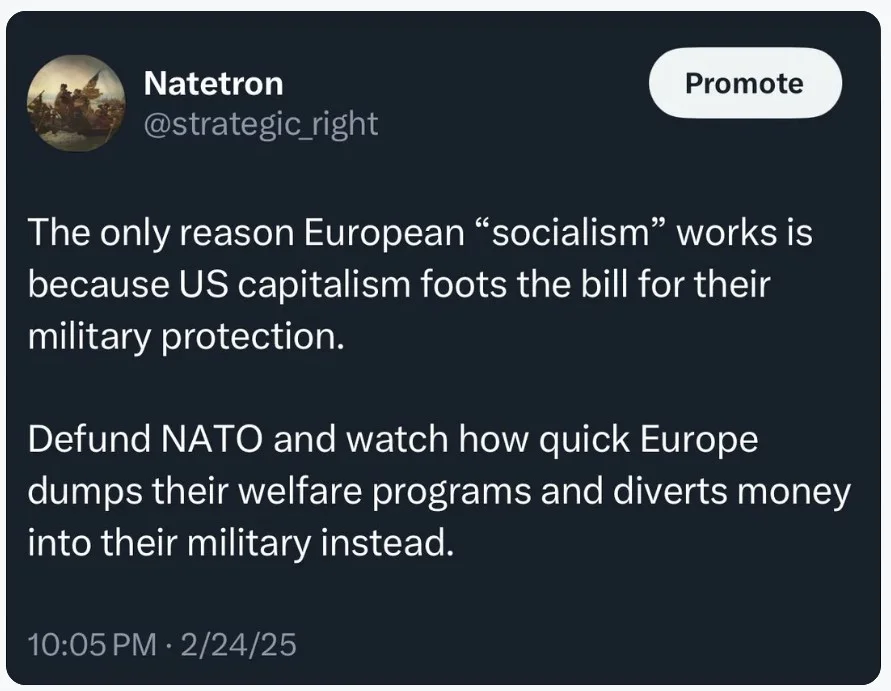Open the @strategic_right handle link
Screen dimensions: 891x691
click(261, 124)
